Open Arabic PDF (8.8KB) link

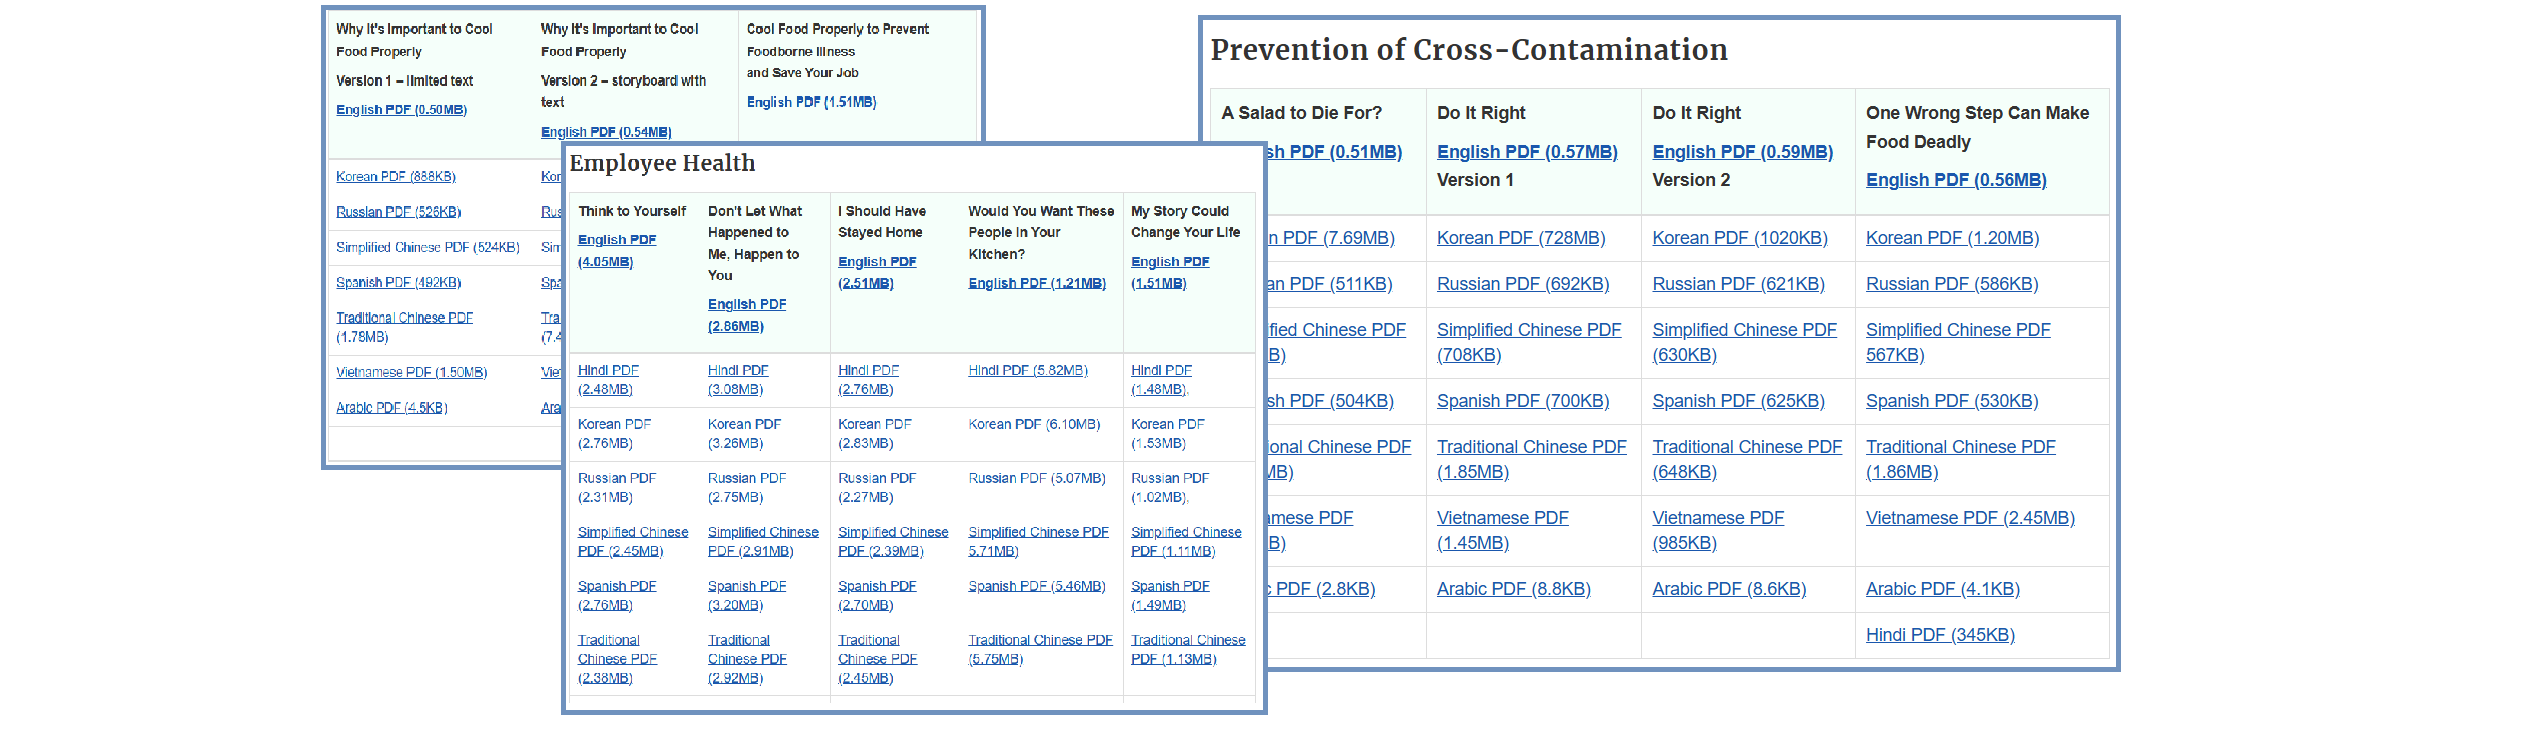click(x=1513, y=589)
